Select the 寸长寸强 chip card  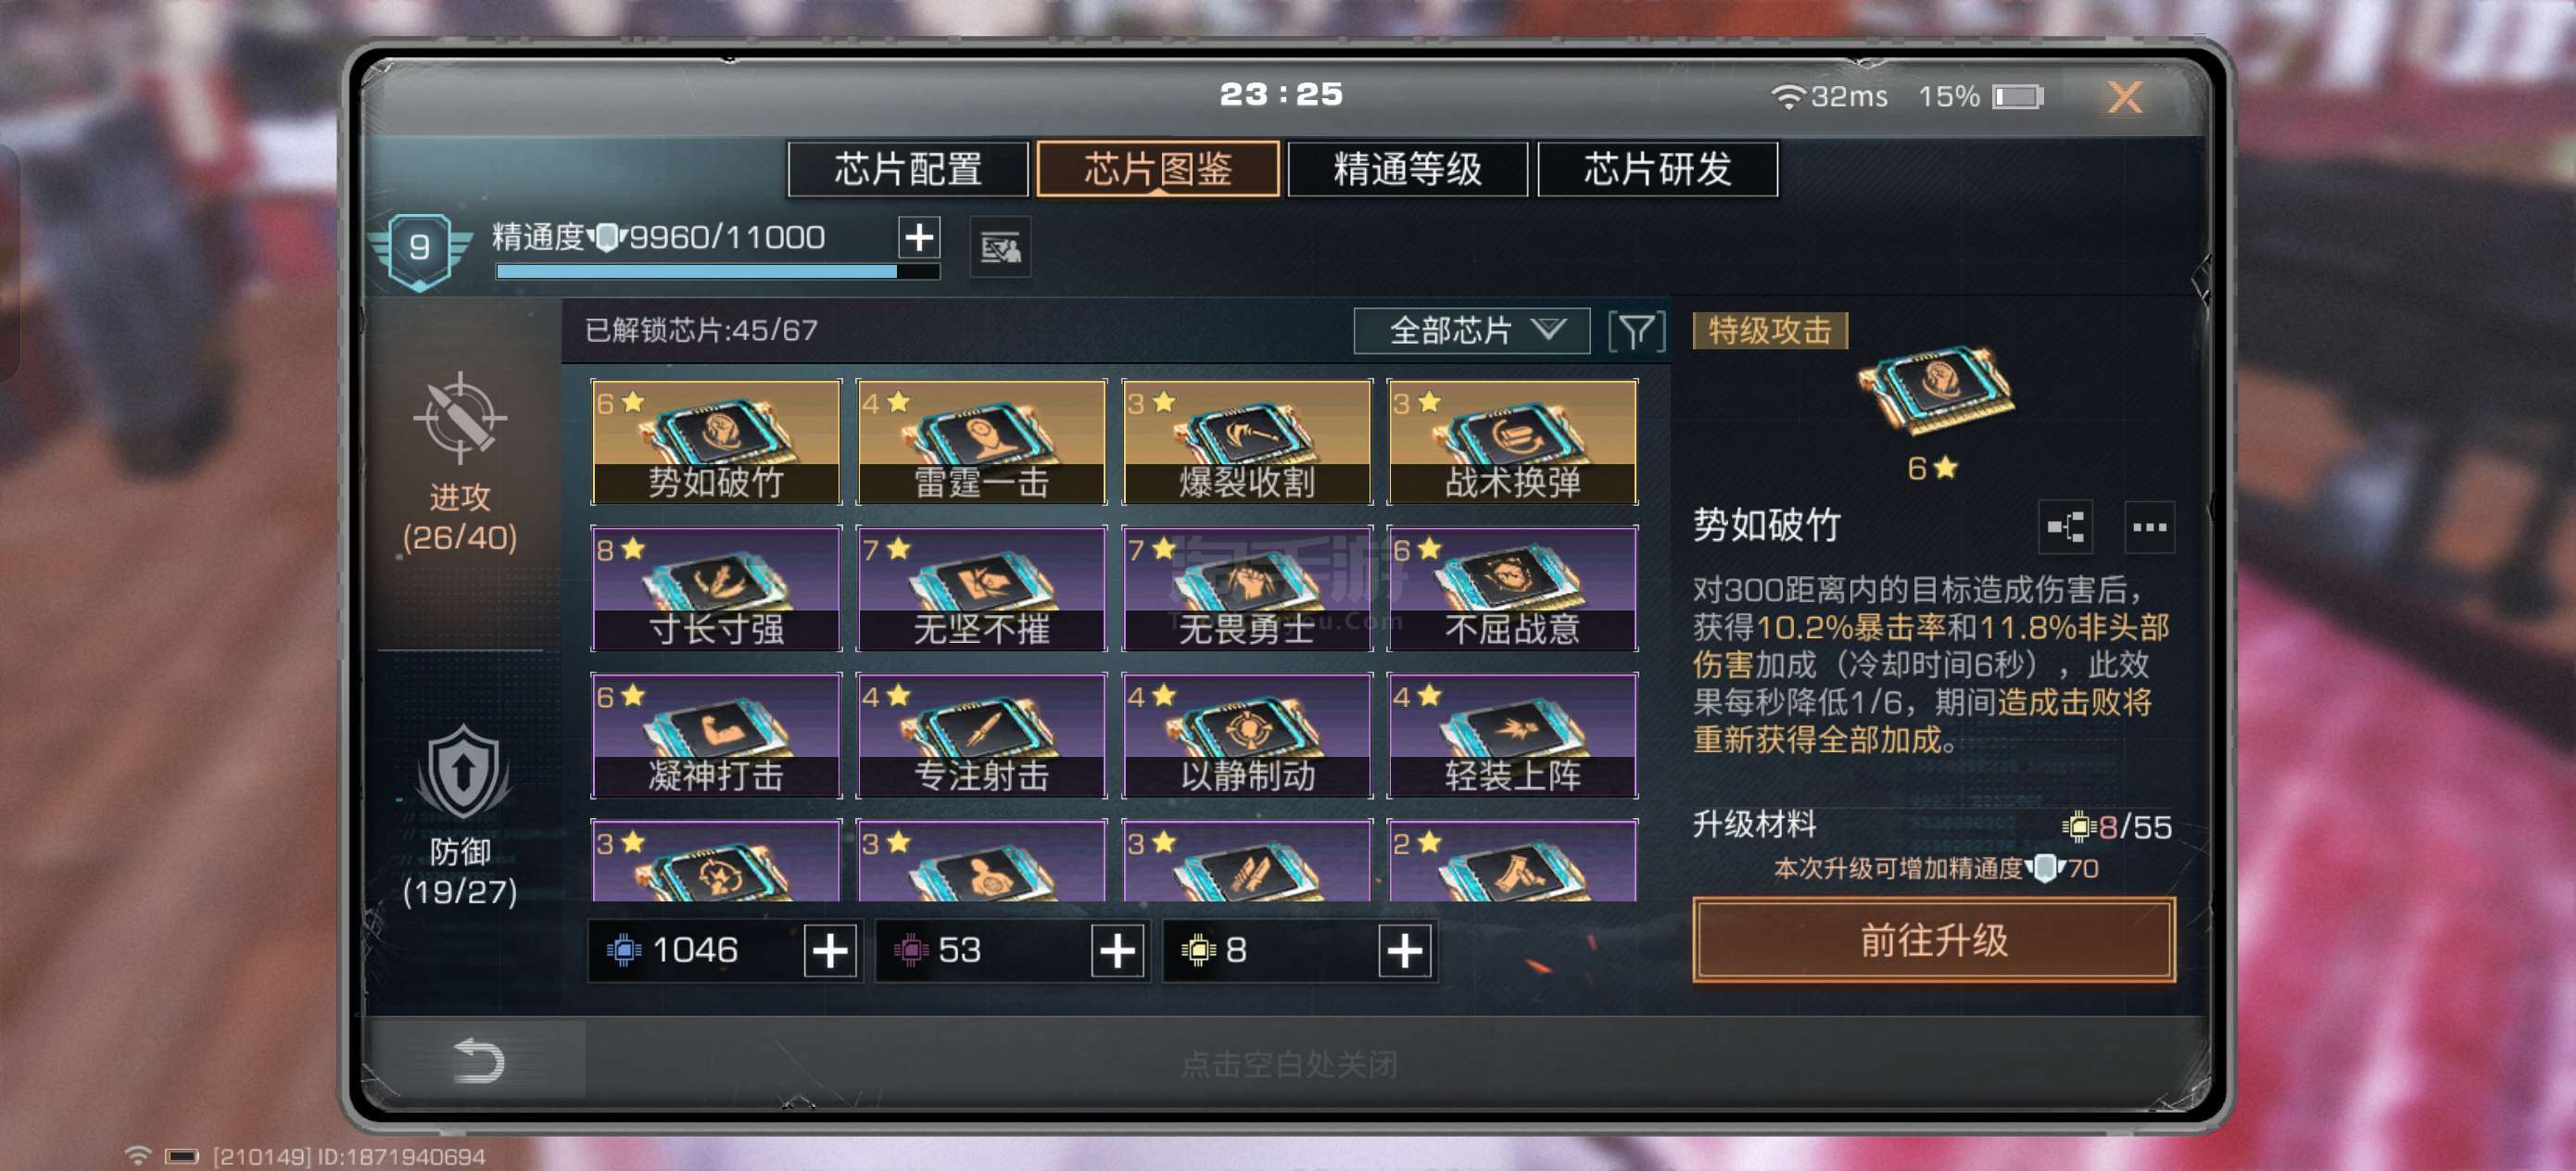[716, 588]
